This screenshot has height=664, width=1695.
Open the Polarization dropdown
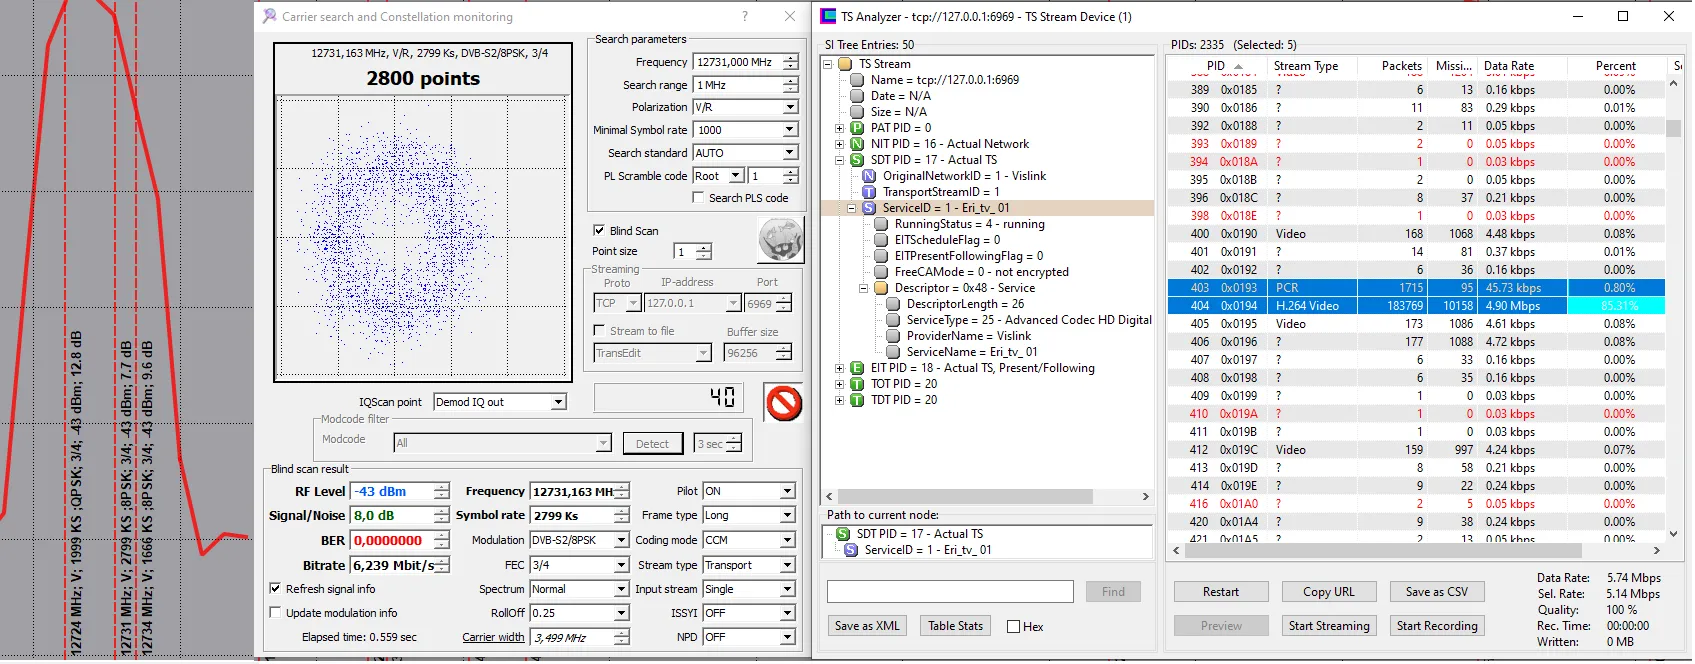(x=790, y=107)
